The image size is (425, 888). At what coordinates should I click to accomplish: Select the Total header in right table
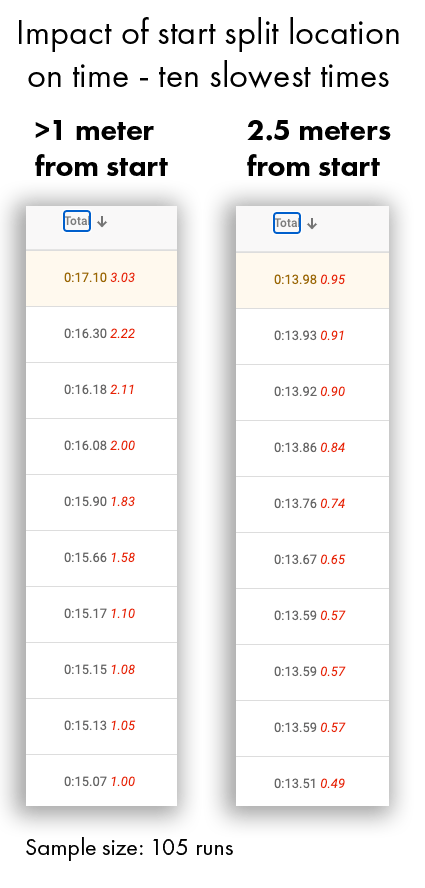click(287, 223)
